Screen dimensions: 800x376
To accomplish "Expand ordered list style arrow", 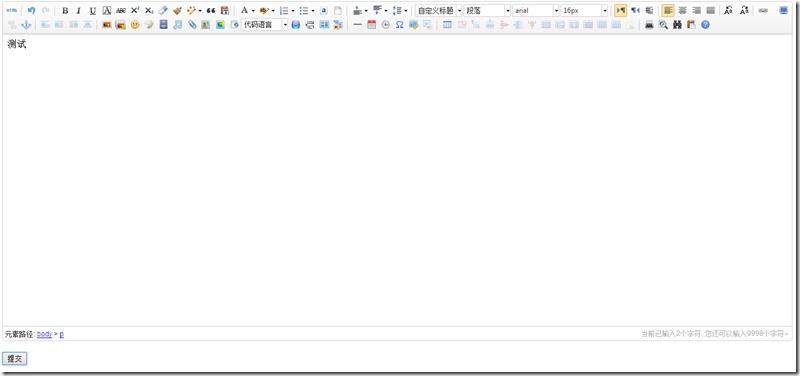I will pyautogui.click(x=293, y=10).
